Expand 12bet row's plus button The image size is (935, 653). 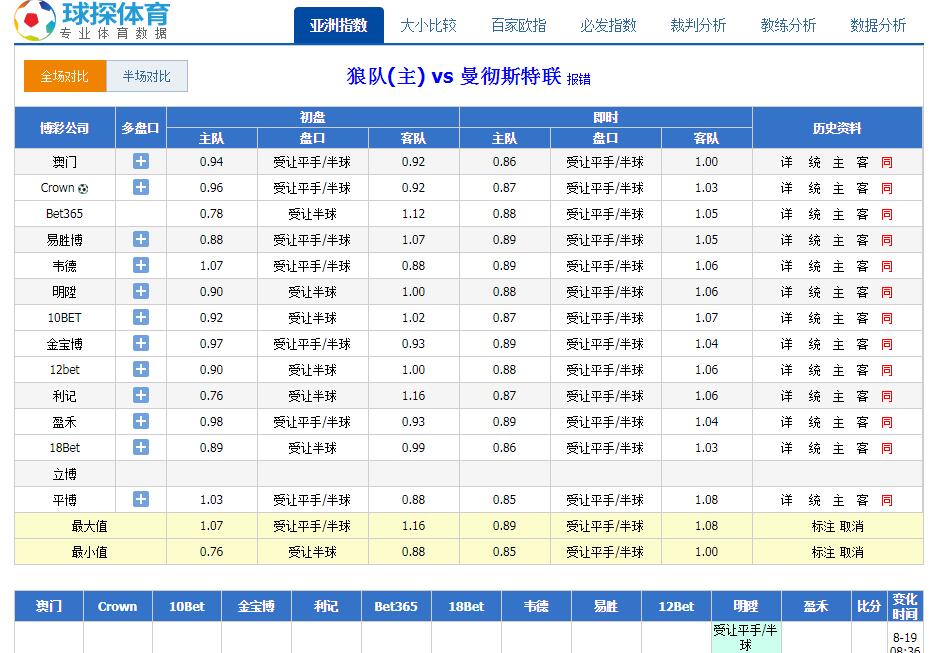pos(141,370)
